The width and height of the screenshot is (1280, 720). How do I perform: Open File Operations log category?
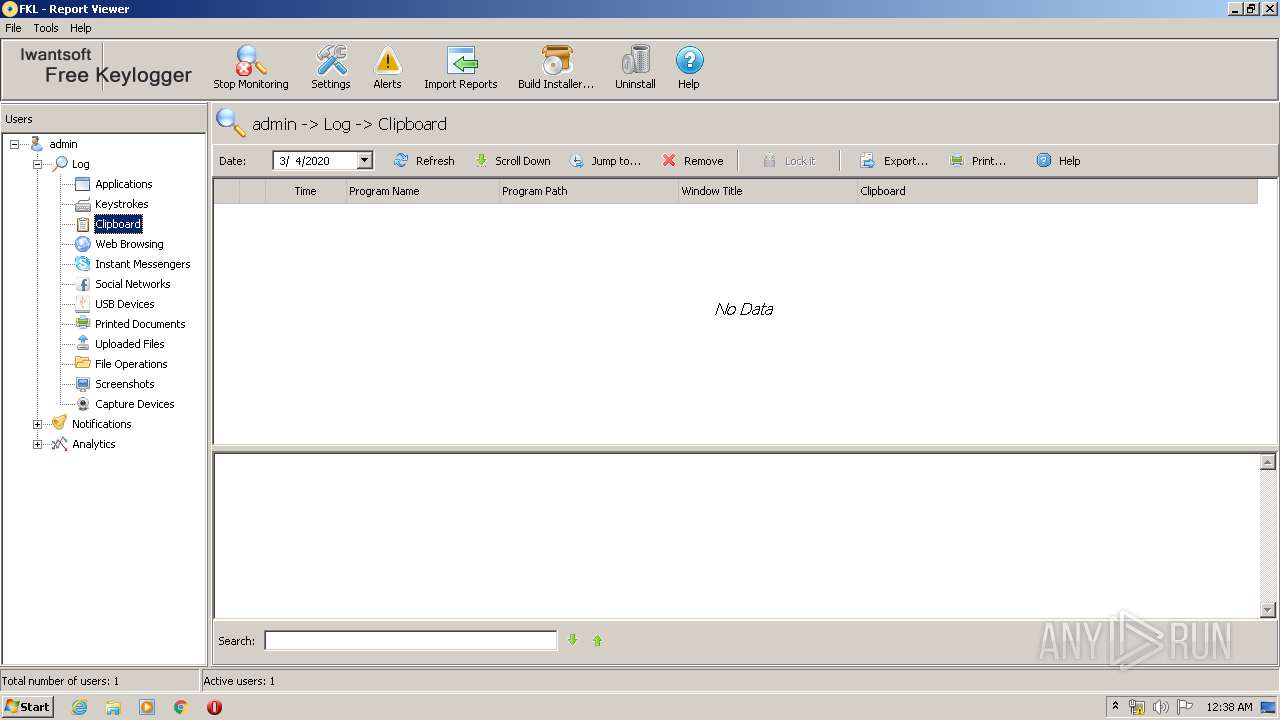[x=131, y=364]
